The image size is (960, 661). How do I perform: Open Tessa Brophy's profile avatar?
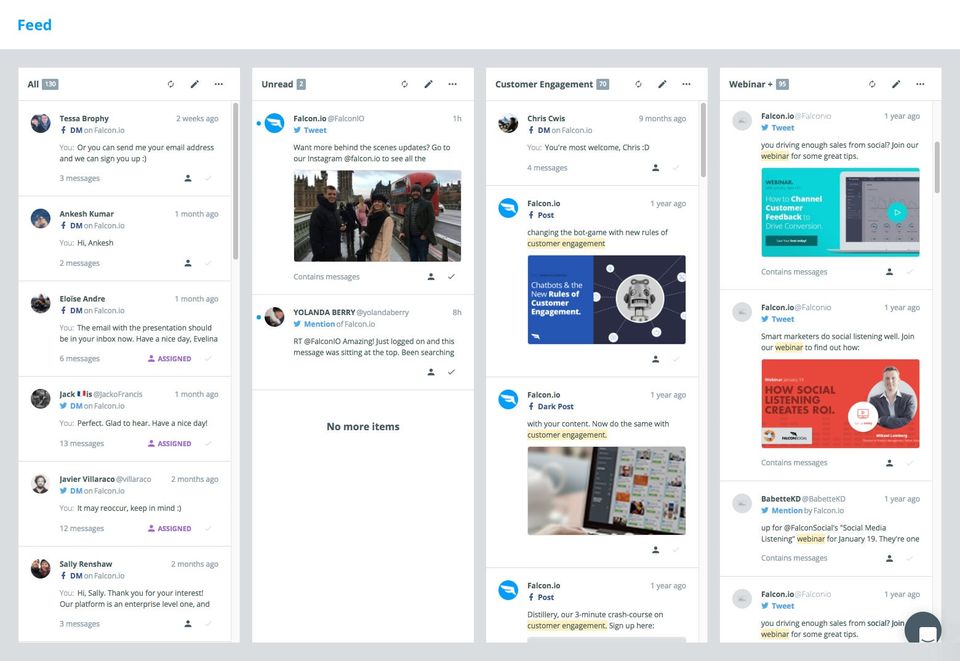point(41,123)
